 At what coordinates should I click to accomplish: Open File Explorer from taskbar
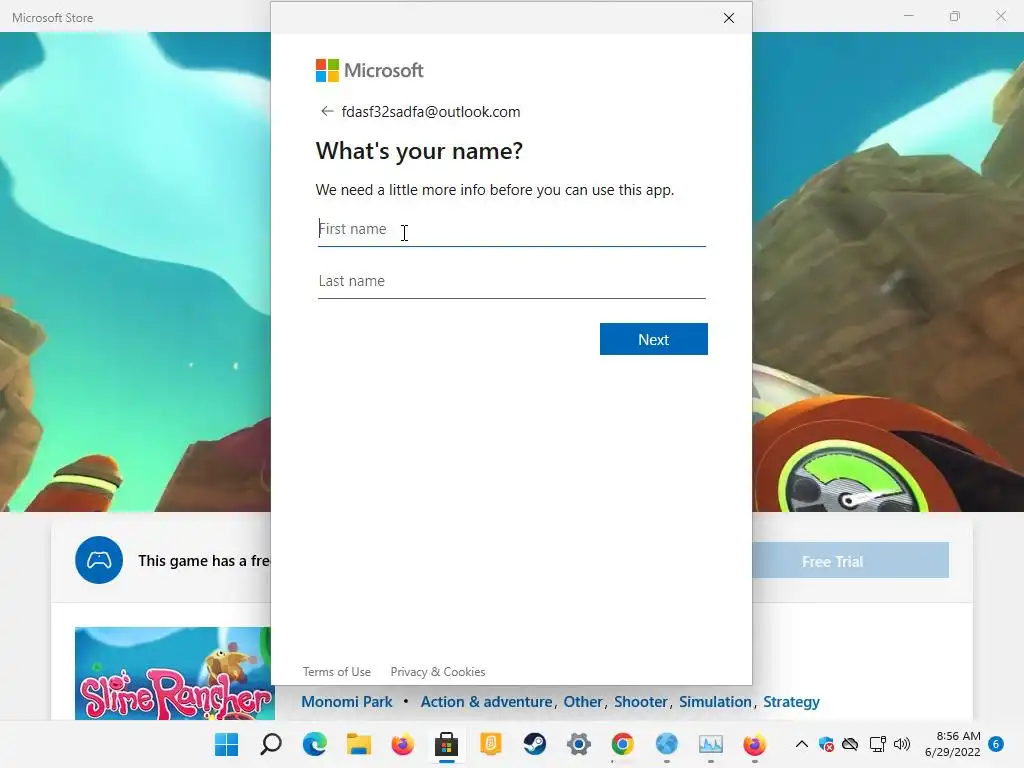pyautogui.click(x=359, y=744)
